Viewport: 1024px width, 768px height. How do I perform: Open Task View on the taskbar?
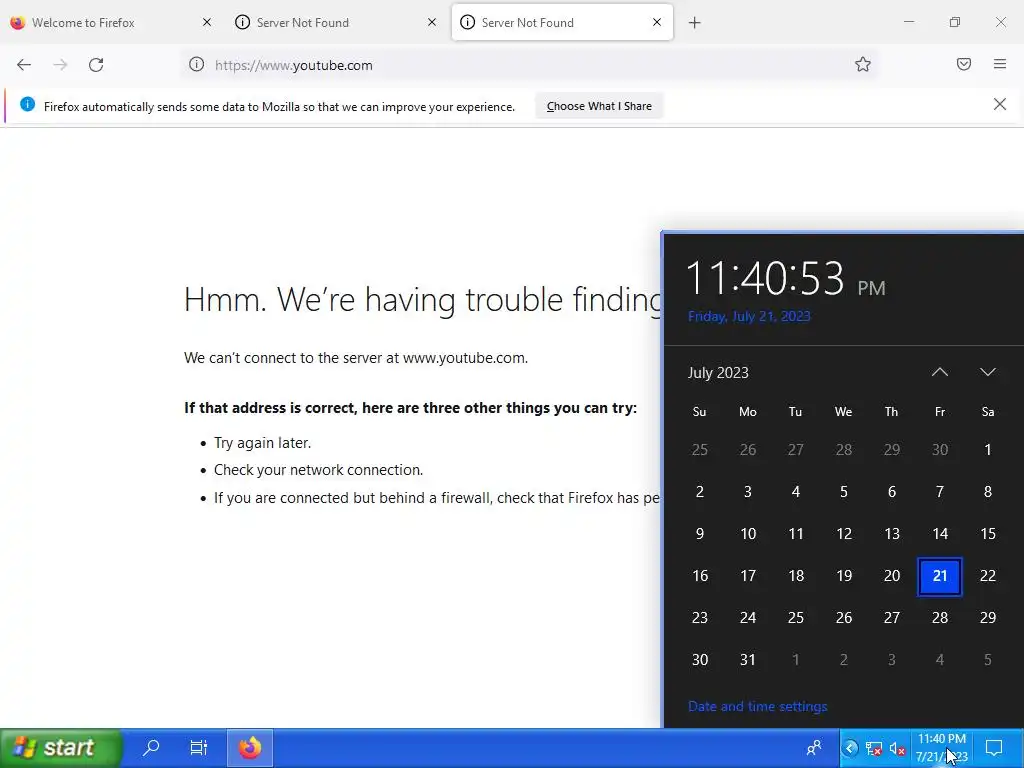tap(199, 748)
